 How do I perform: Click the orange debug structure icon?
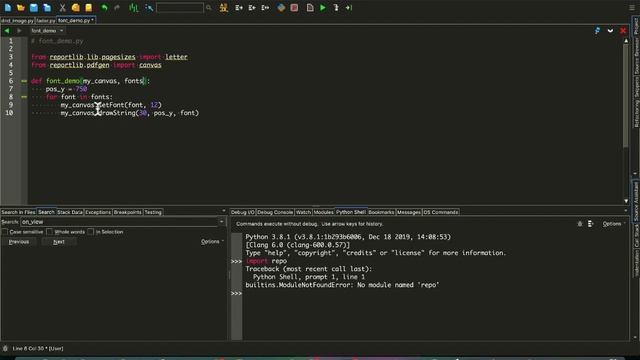[224, 7]
